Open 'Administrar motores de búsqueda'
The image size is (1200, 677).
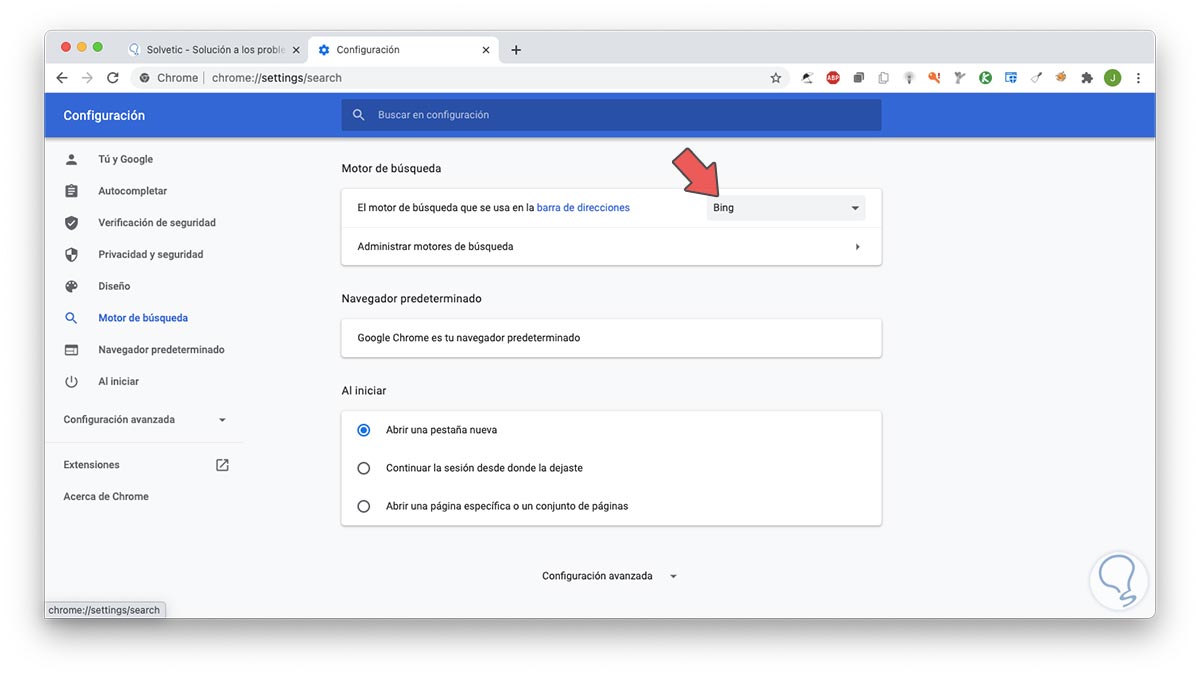(x=610, y=247)
